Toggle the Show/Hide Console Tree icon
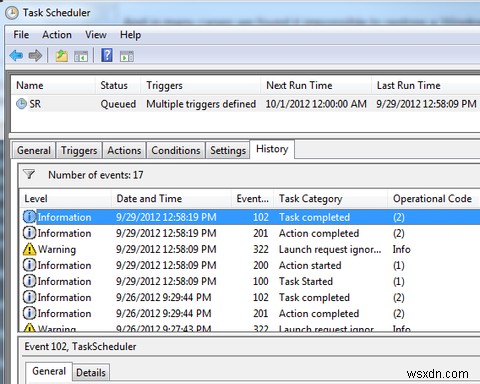This screenshot has height=384, width=480. 81,56
